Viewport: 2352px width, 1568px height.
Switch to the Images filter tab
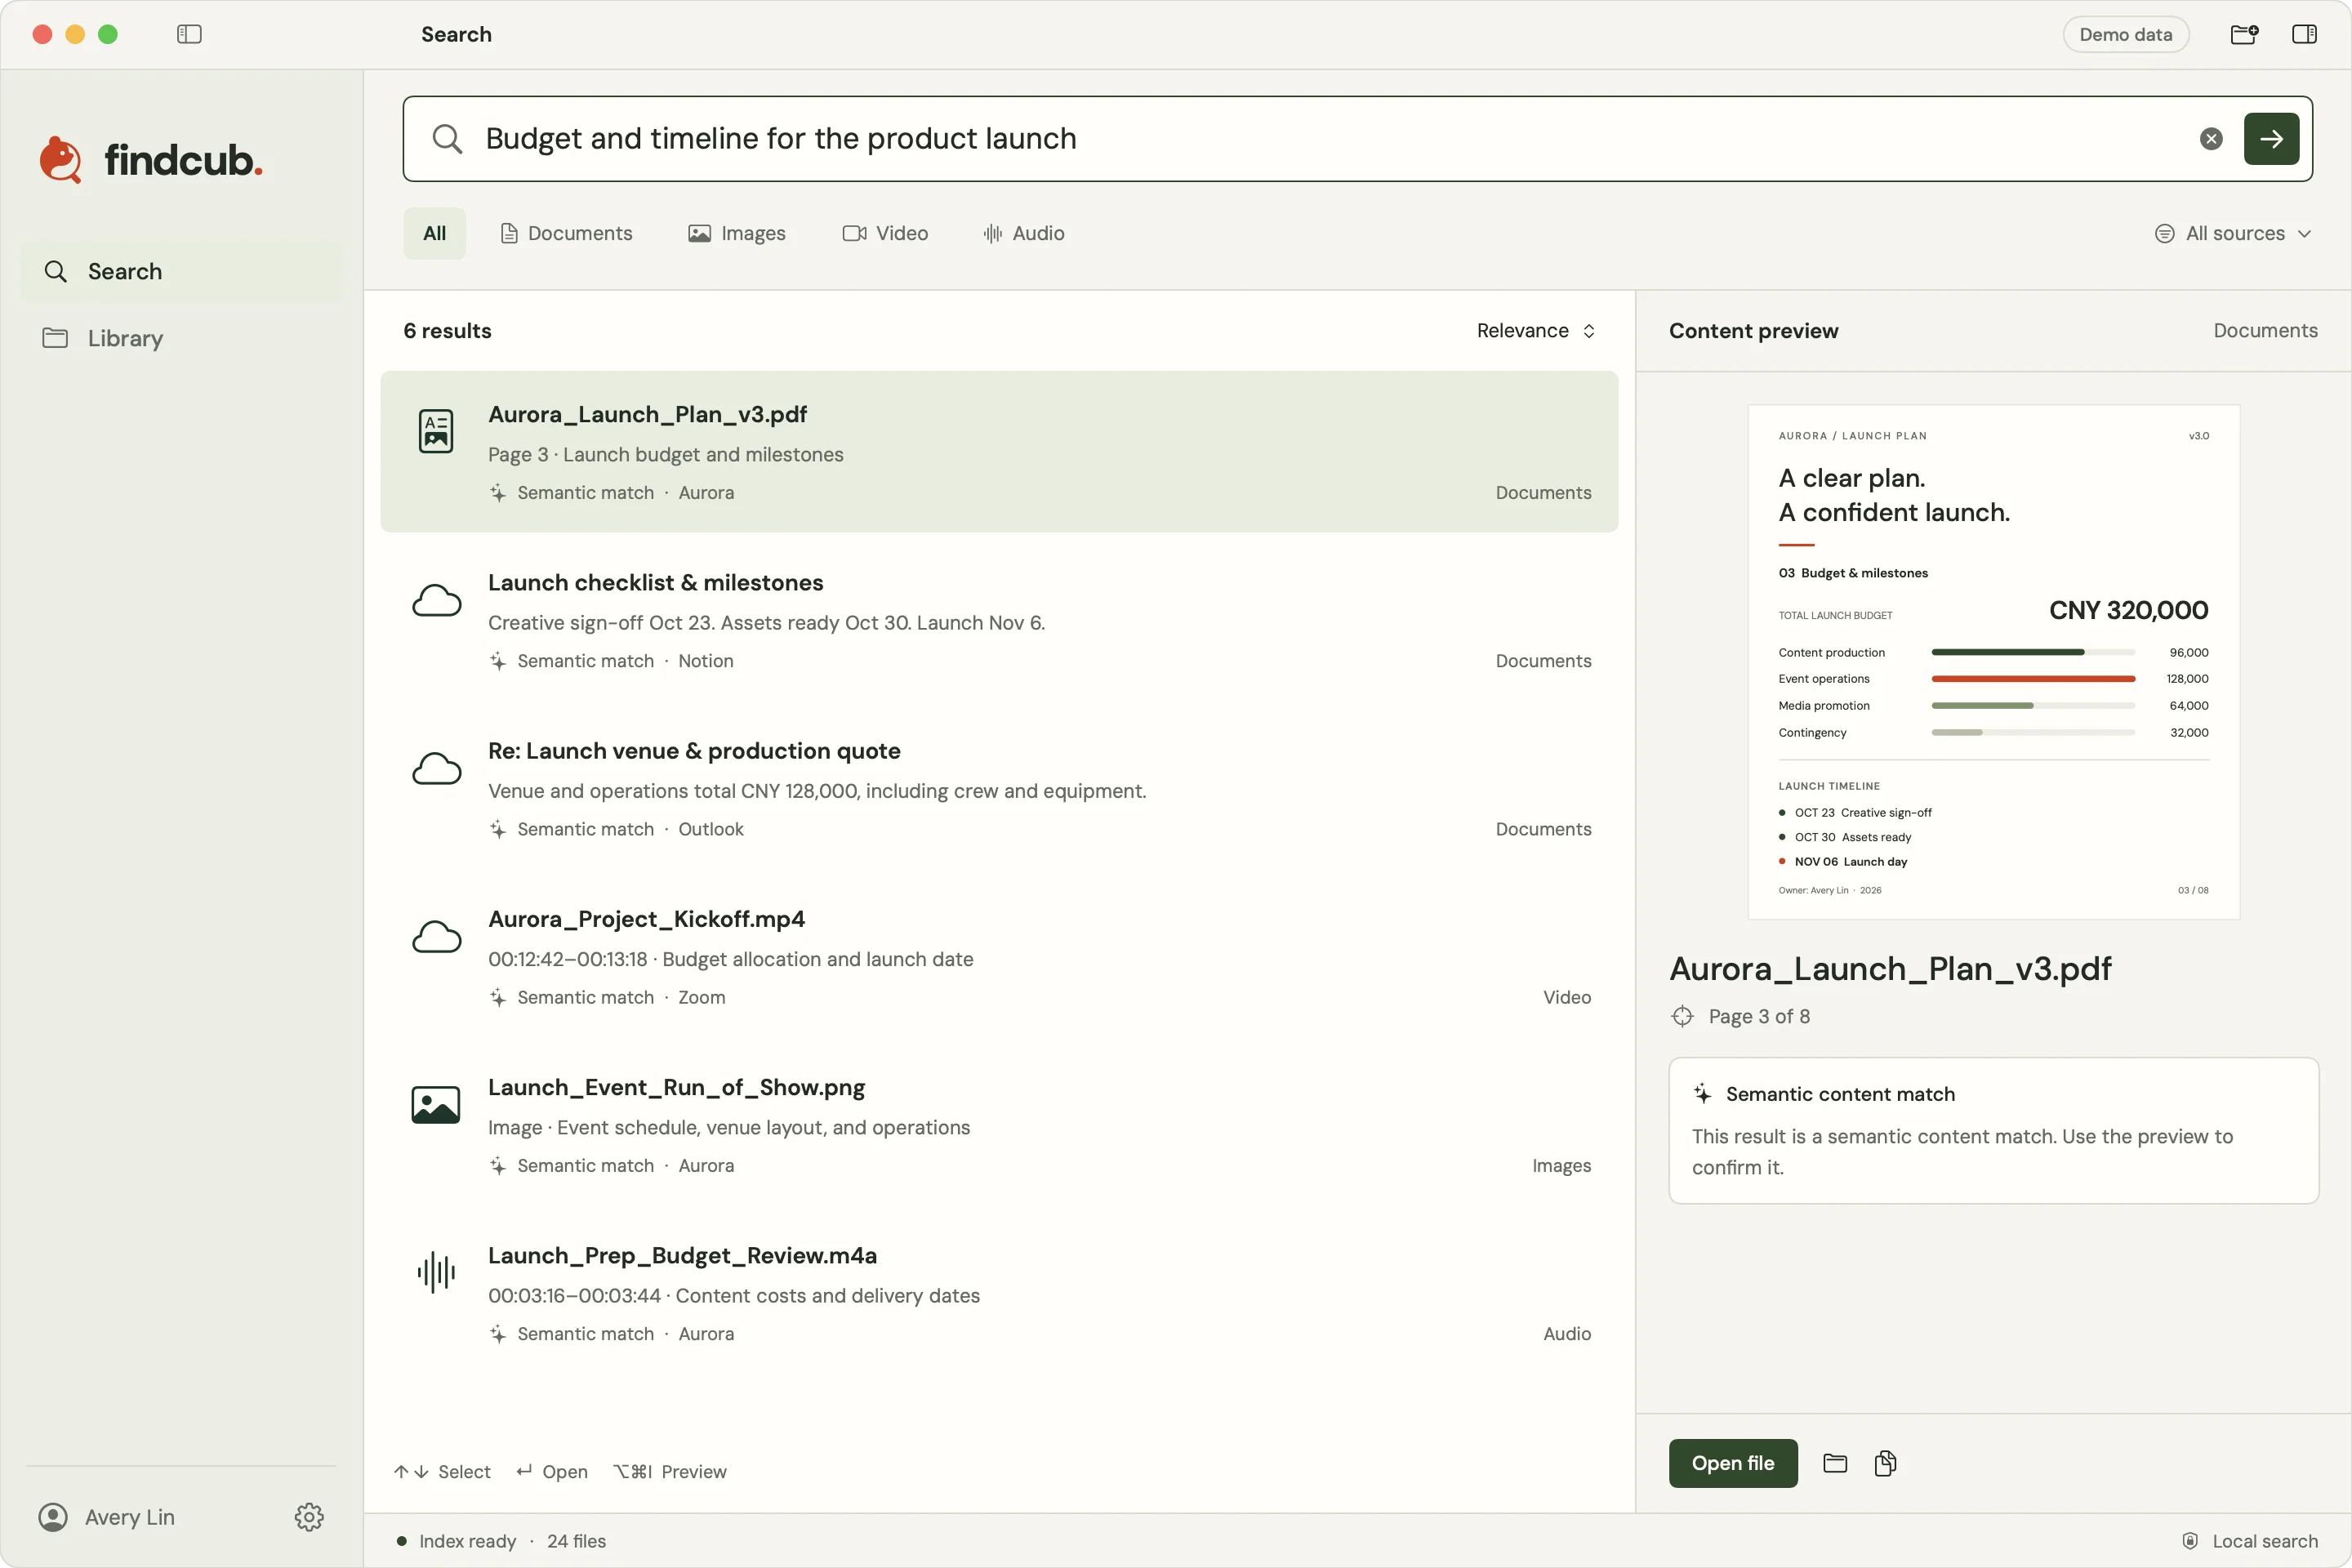point(737,233)
